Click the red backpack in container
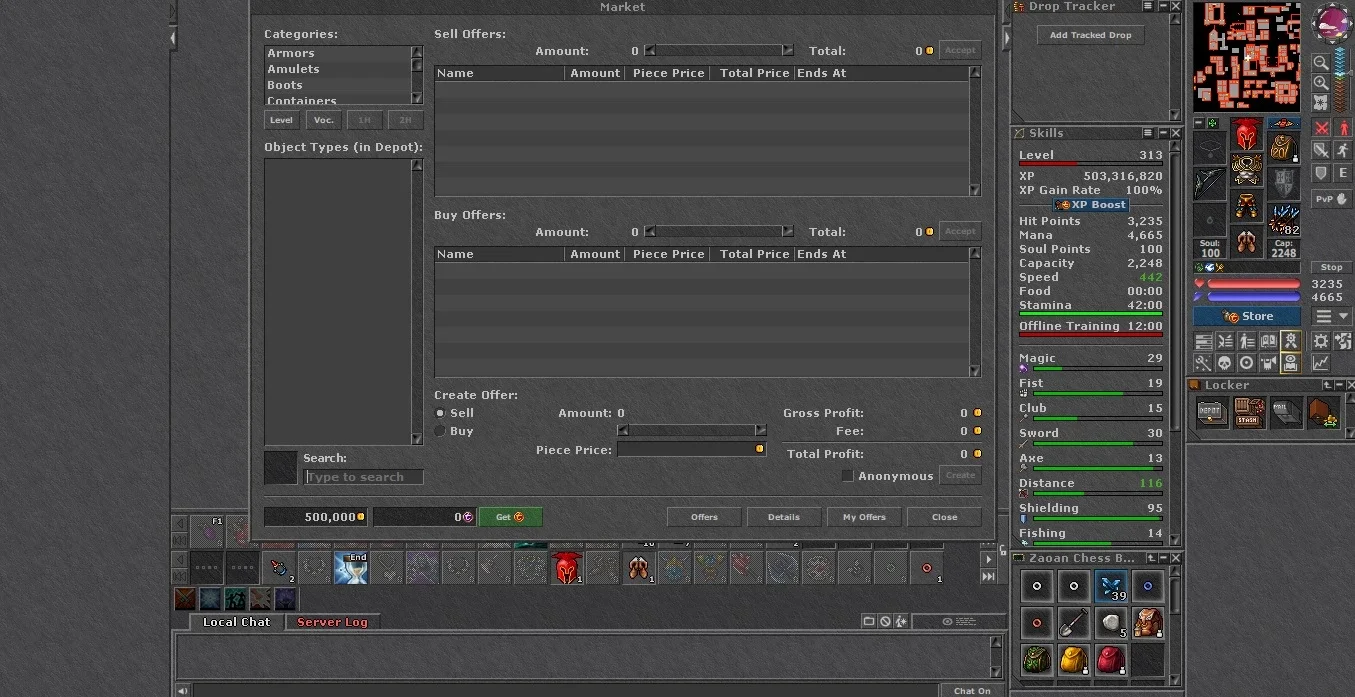Viewport: 1355px width, 697px height. click(x=1111, y=660)
